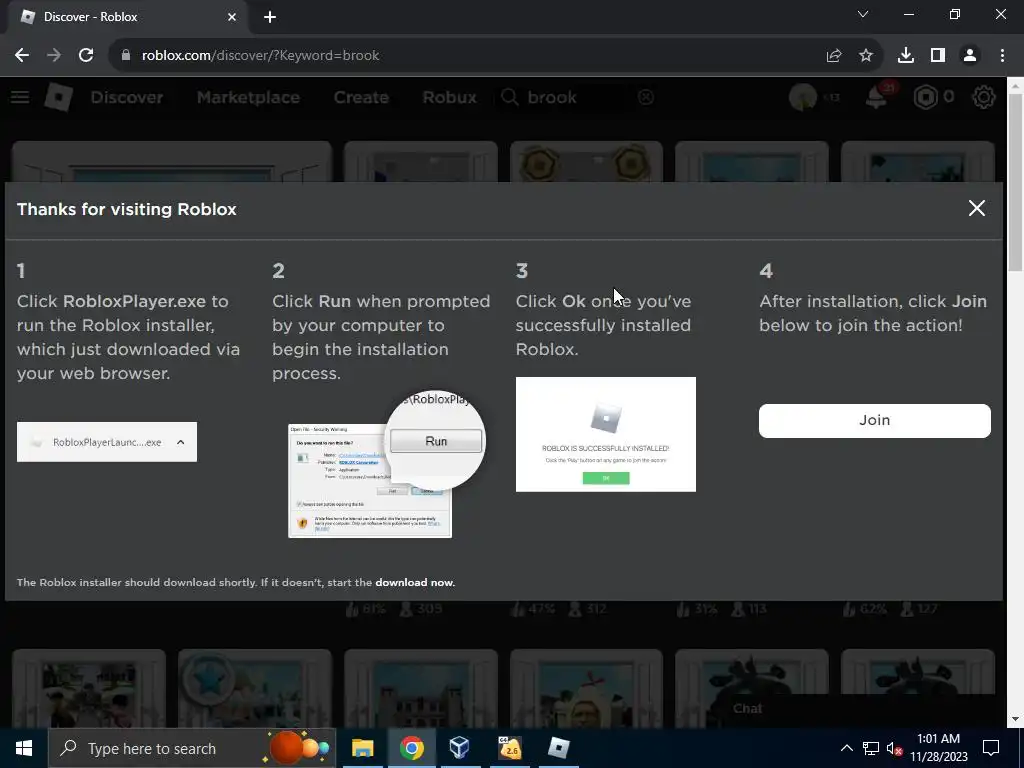Click the download now link
Viewport: 1024px width, 768px height.
pyautogui.click(x=415, y=583)
